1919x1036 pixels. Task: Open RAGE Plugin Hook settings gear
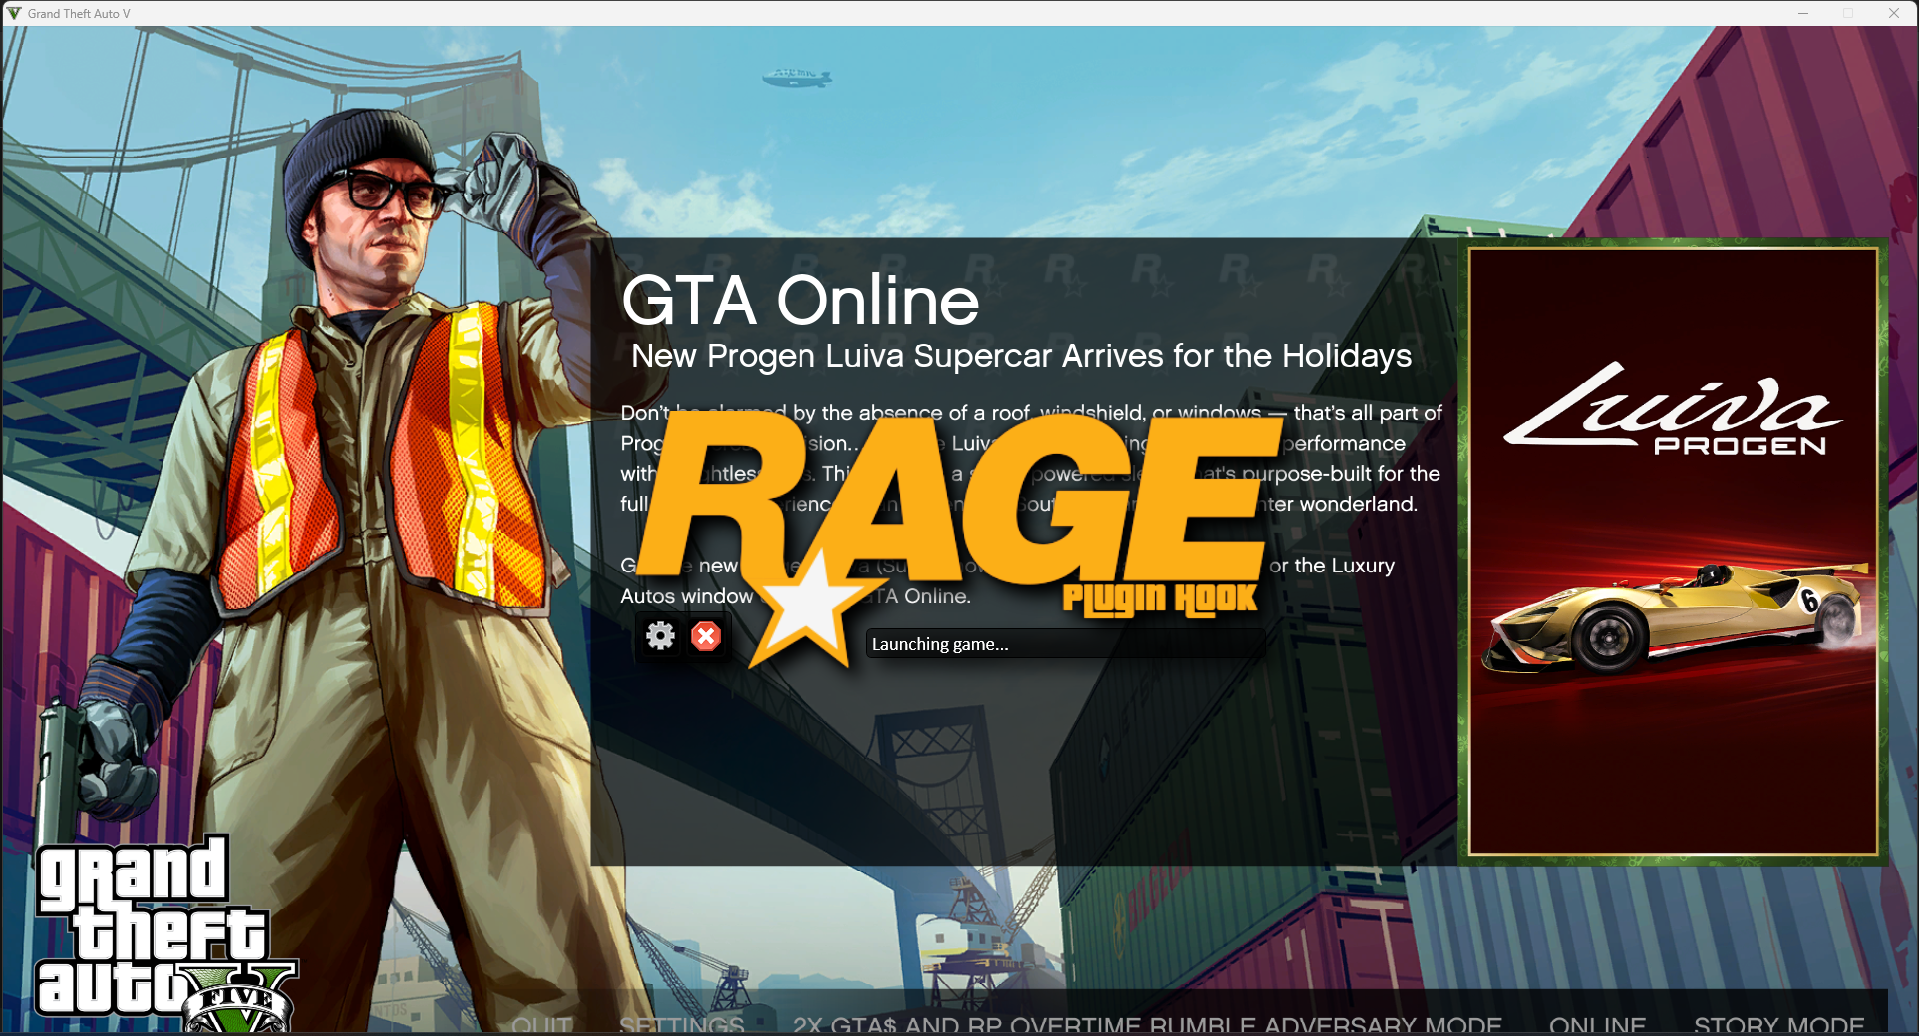[x=660, y=636]
